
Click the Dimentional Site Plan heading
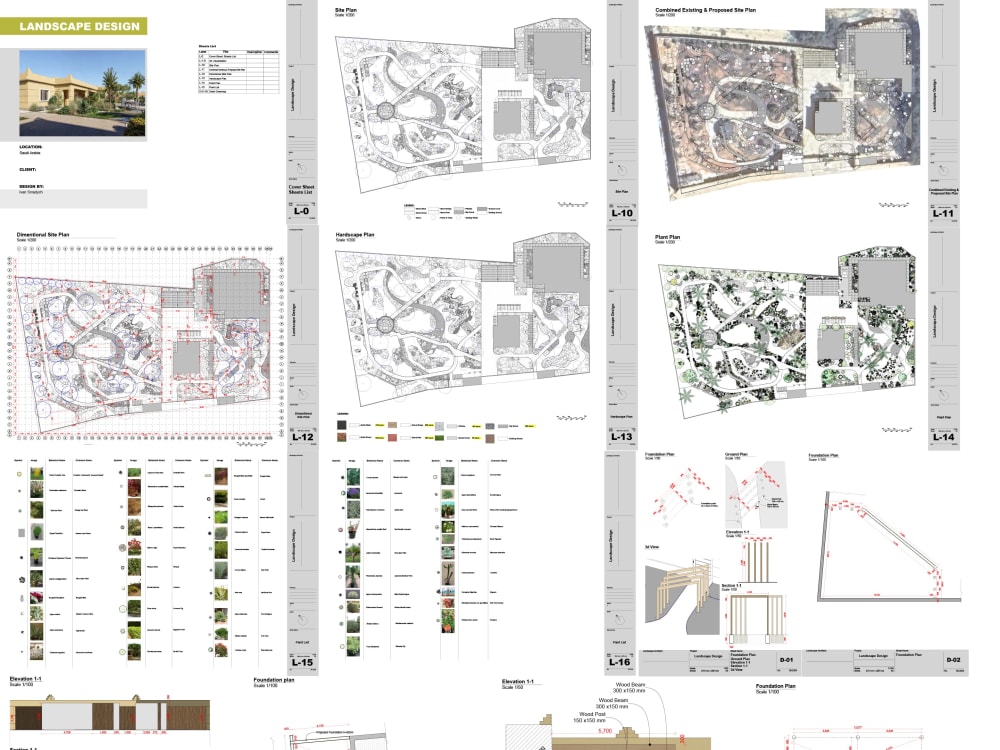43,235
